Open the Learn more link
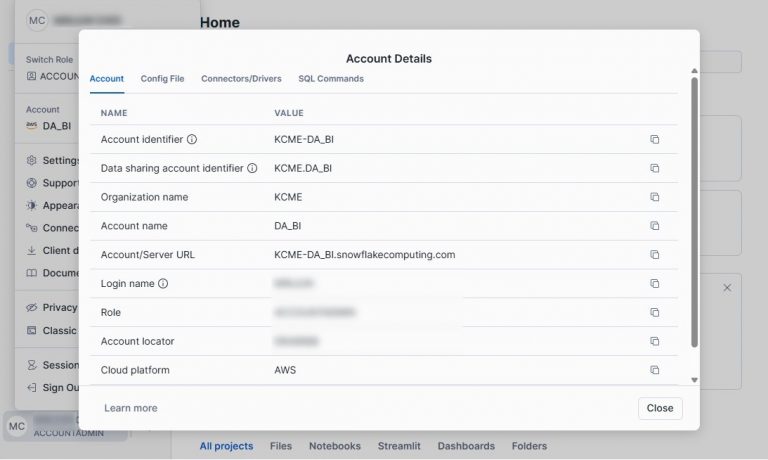The height and width of the screenshot is (460, 768). 131,408
